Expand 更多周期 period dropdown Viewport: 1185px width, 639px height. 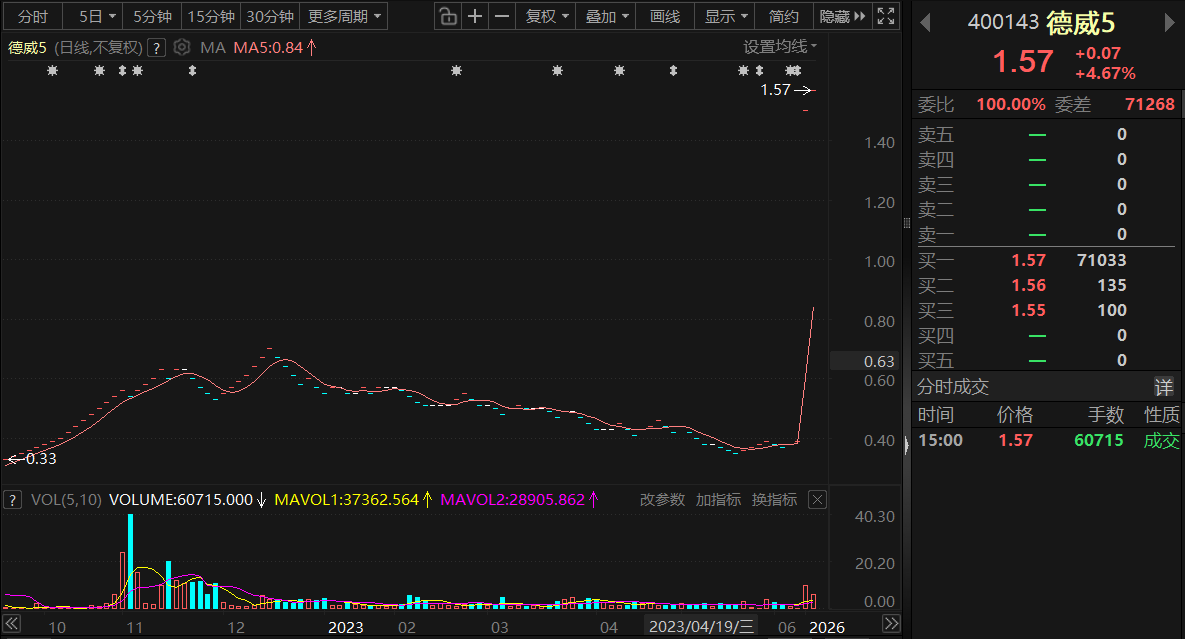point(344,16)
